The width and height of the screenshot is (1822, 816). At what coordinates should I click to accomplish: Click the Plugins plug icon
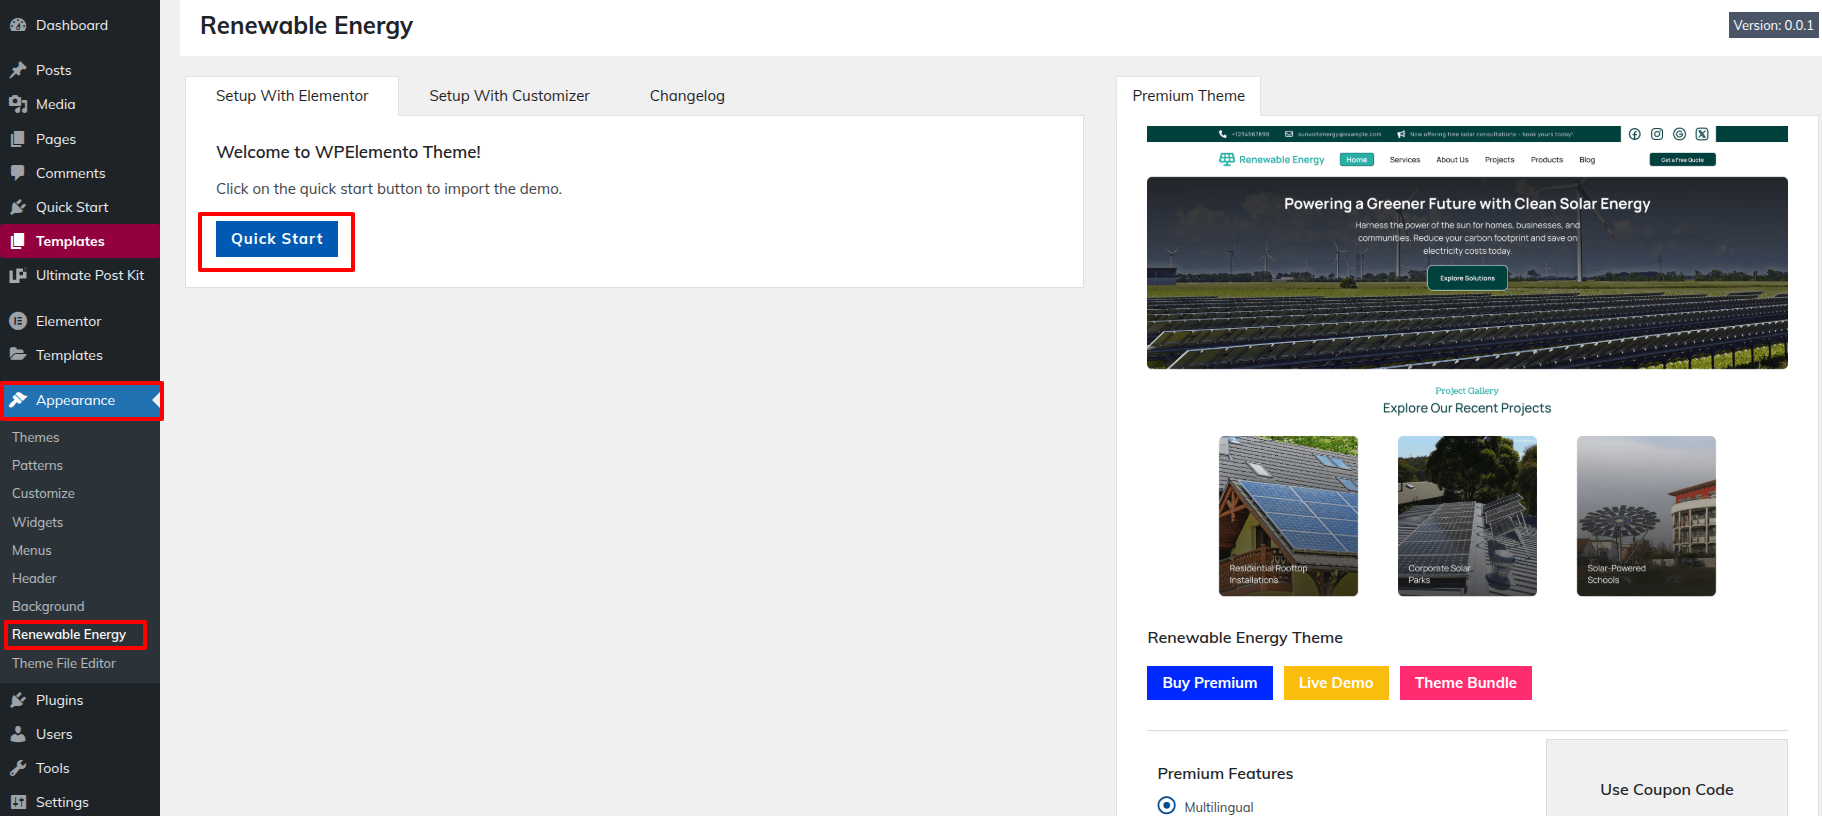coord(18,700)
